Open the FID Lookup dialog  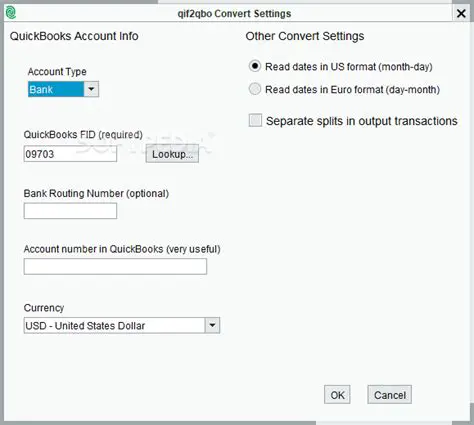pos(172,154)
